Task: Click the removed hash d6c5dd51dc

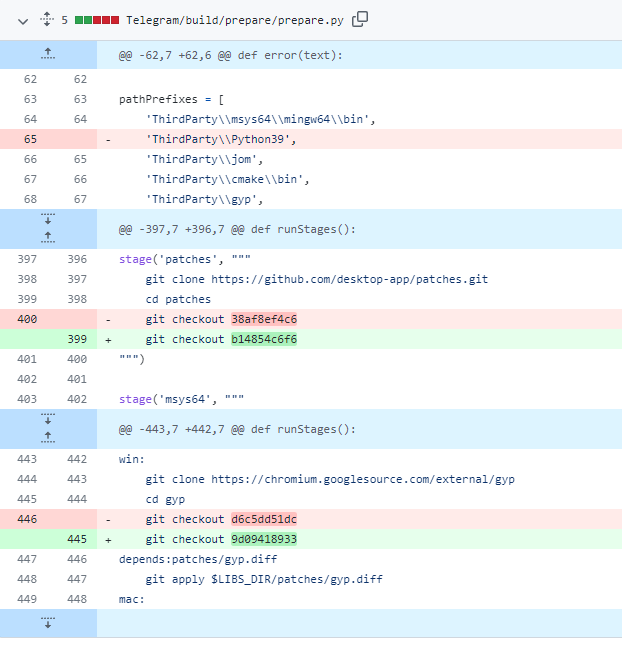Action: pos(264,519)
